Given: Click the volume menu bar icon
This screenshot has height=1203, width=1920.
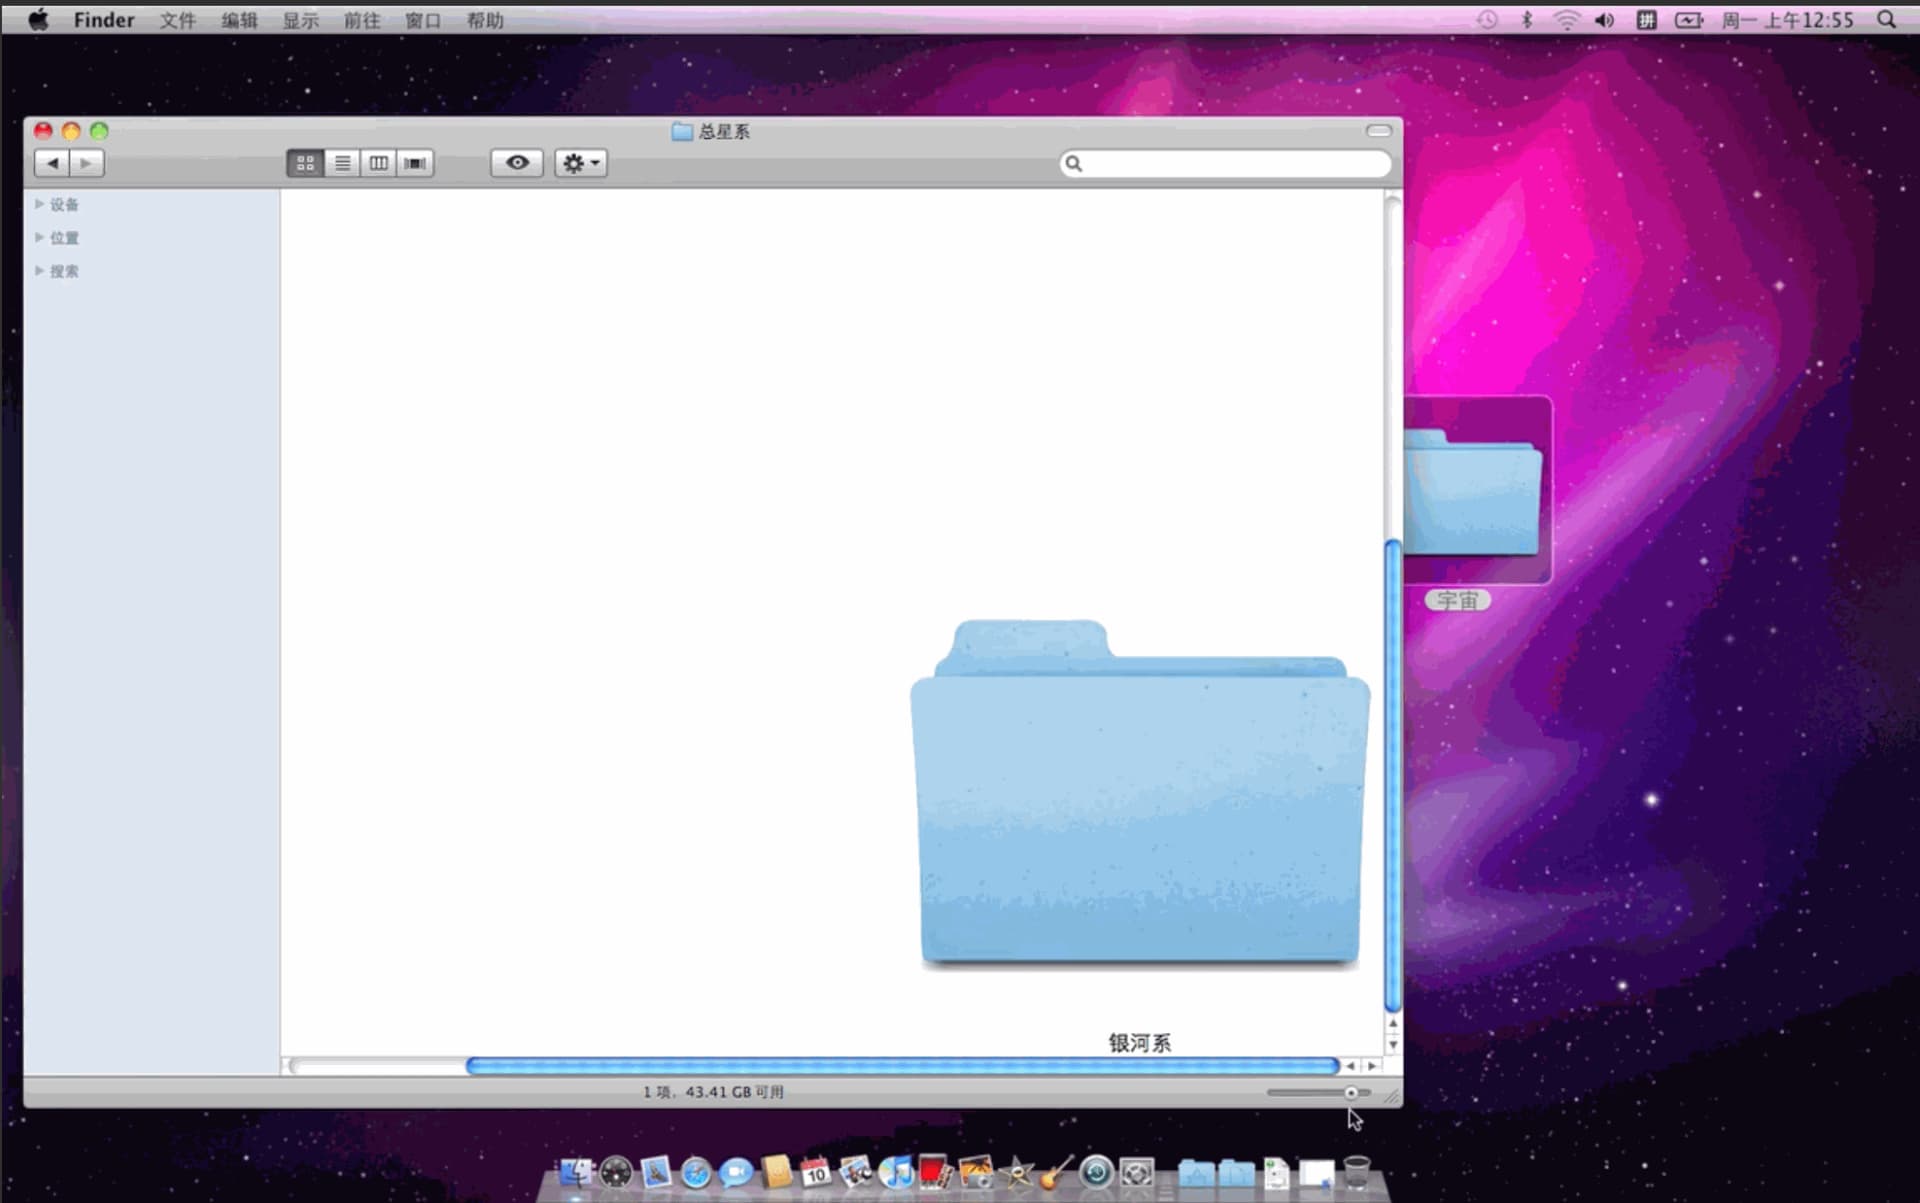Looking at the screenshot, I should (x=1605, y=20).
